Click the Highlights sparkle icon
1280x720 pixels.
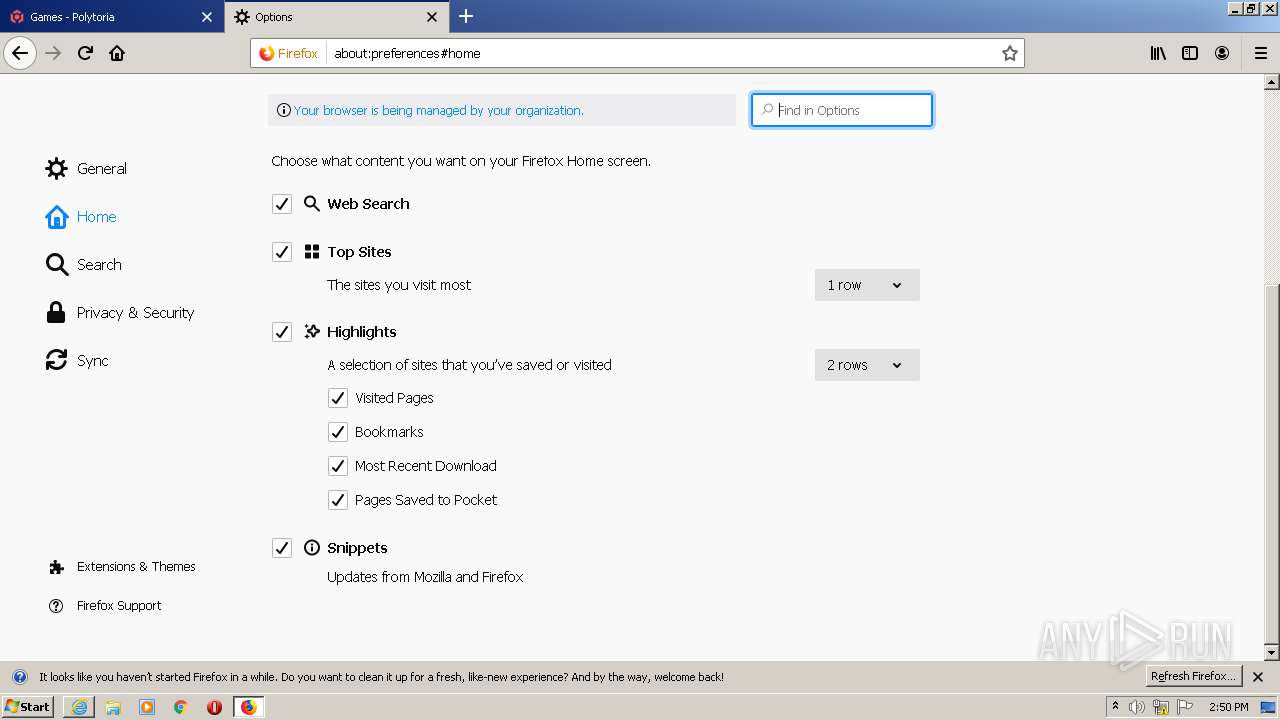pyautogui.click(x=312, y=332)
